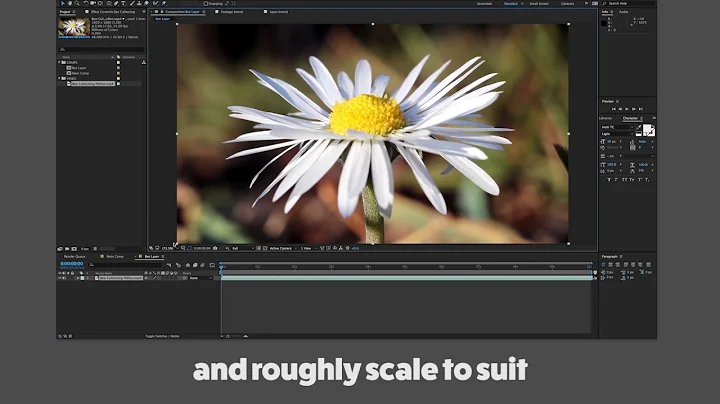Select the Puppet Pin tool
The image size is (720, 404).
164,3
